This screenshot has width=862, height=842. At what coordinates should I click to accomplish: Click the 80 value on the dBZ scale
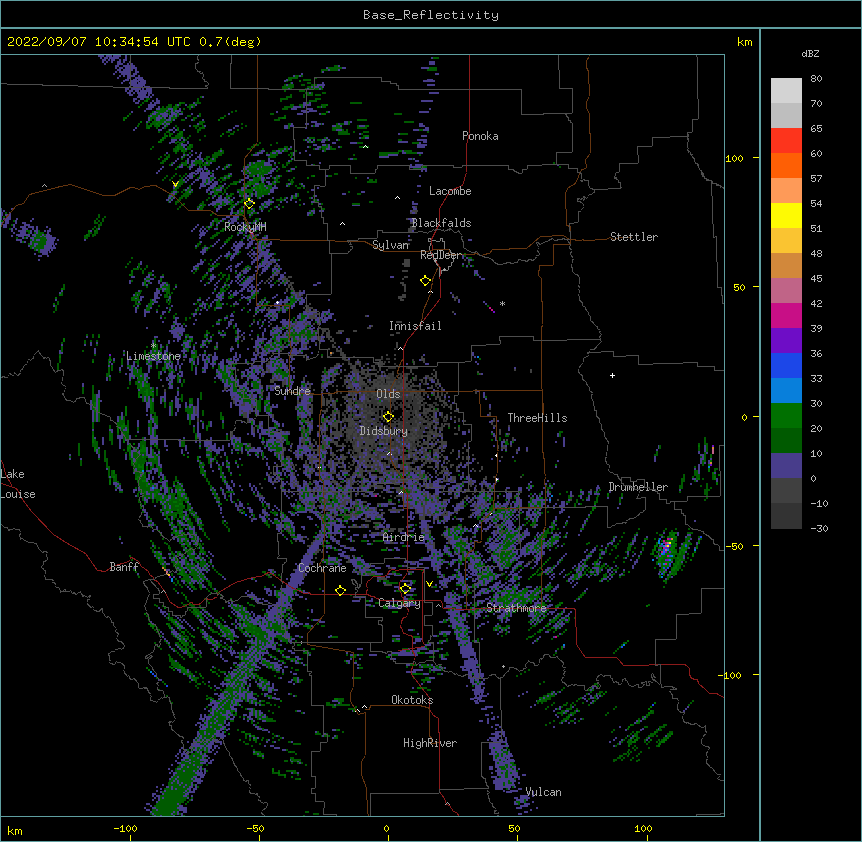pos(816,79)
